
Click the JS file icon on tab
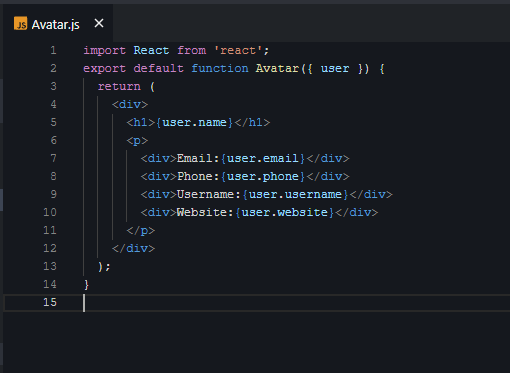[x=21, y=24]
